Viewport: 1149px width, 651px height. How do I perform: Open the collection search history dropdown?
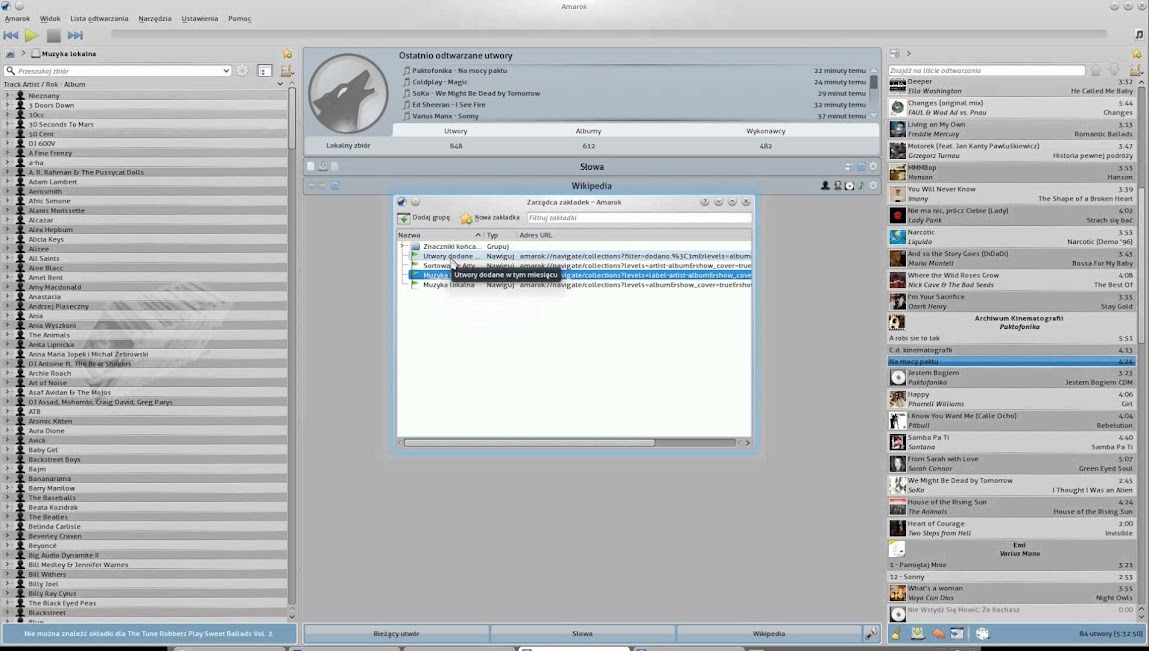pos(226,70)
